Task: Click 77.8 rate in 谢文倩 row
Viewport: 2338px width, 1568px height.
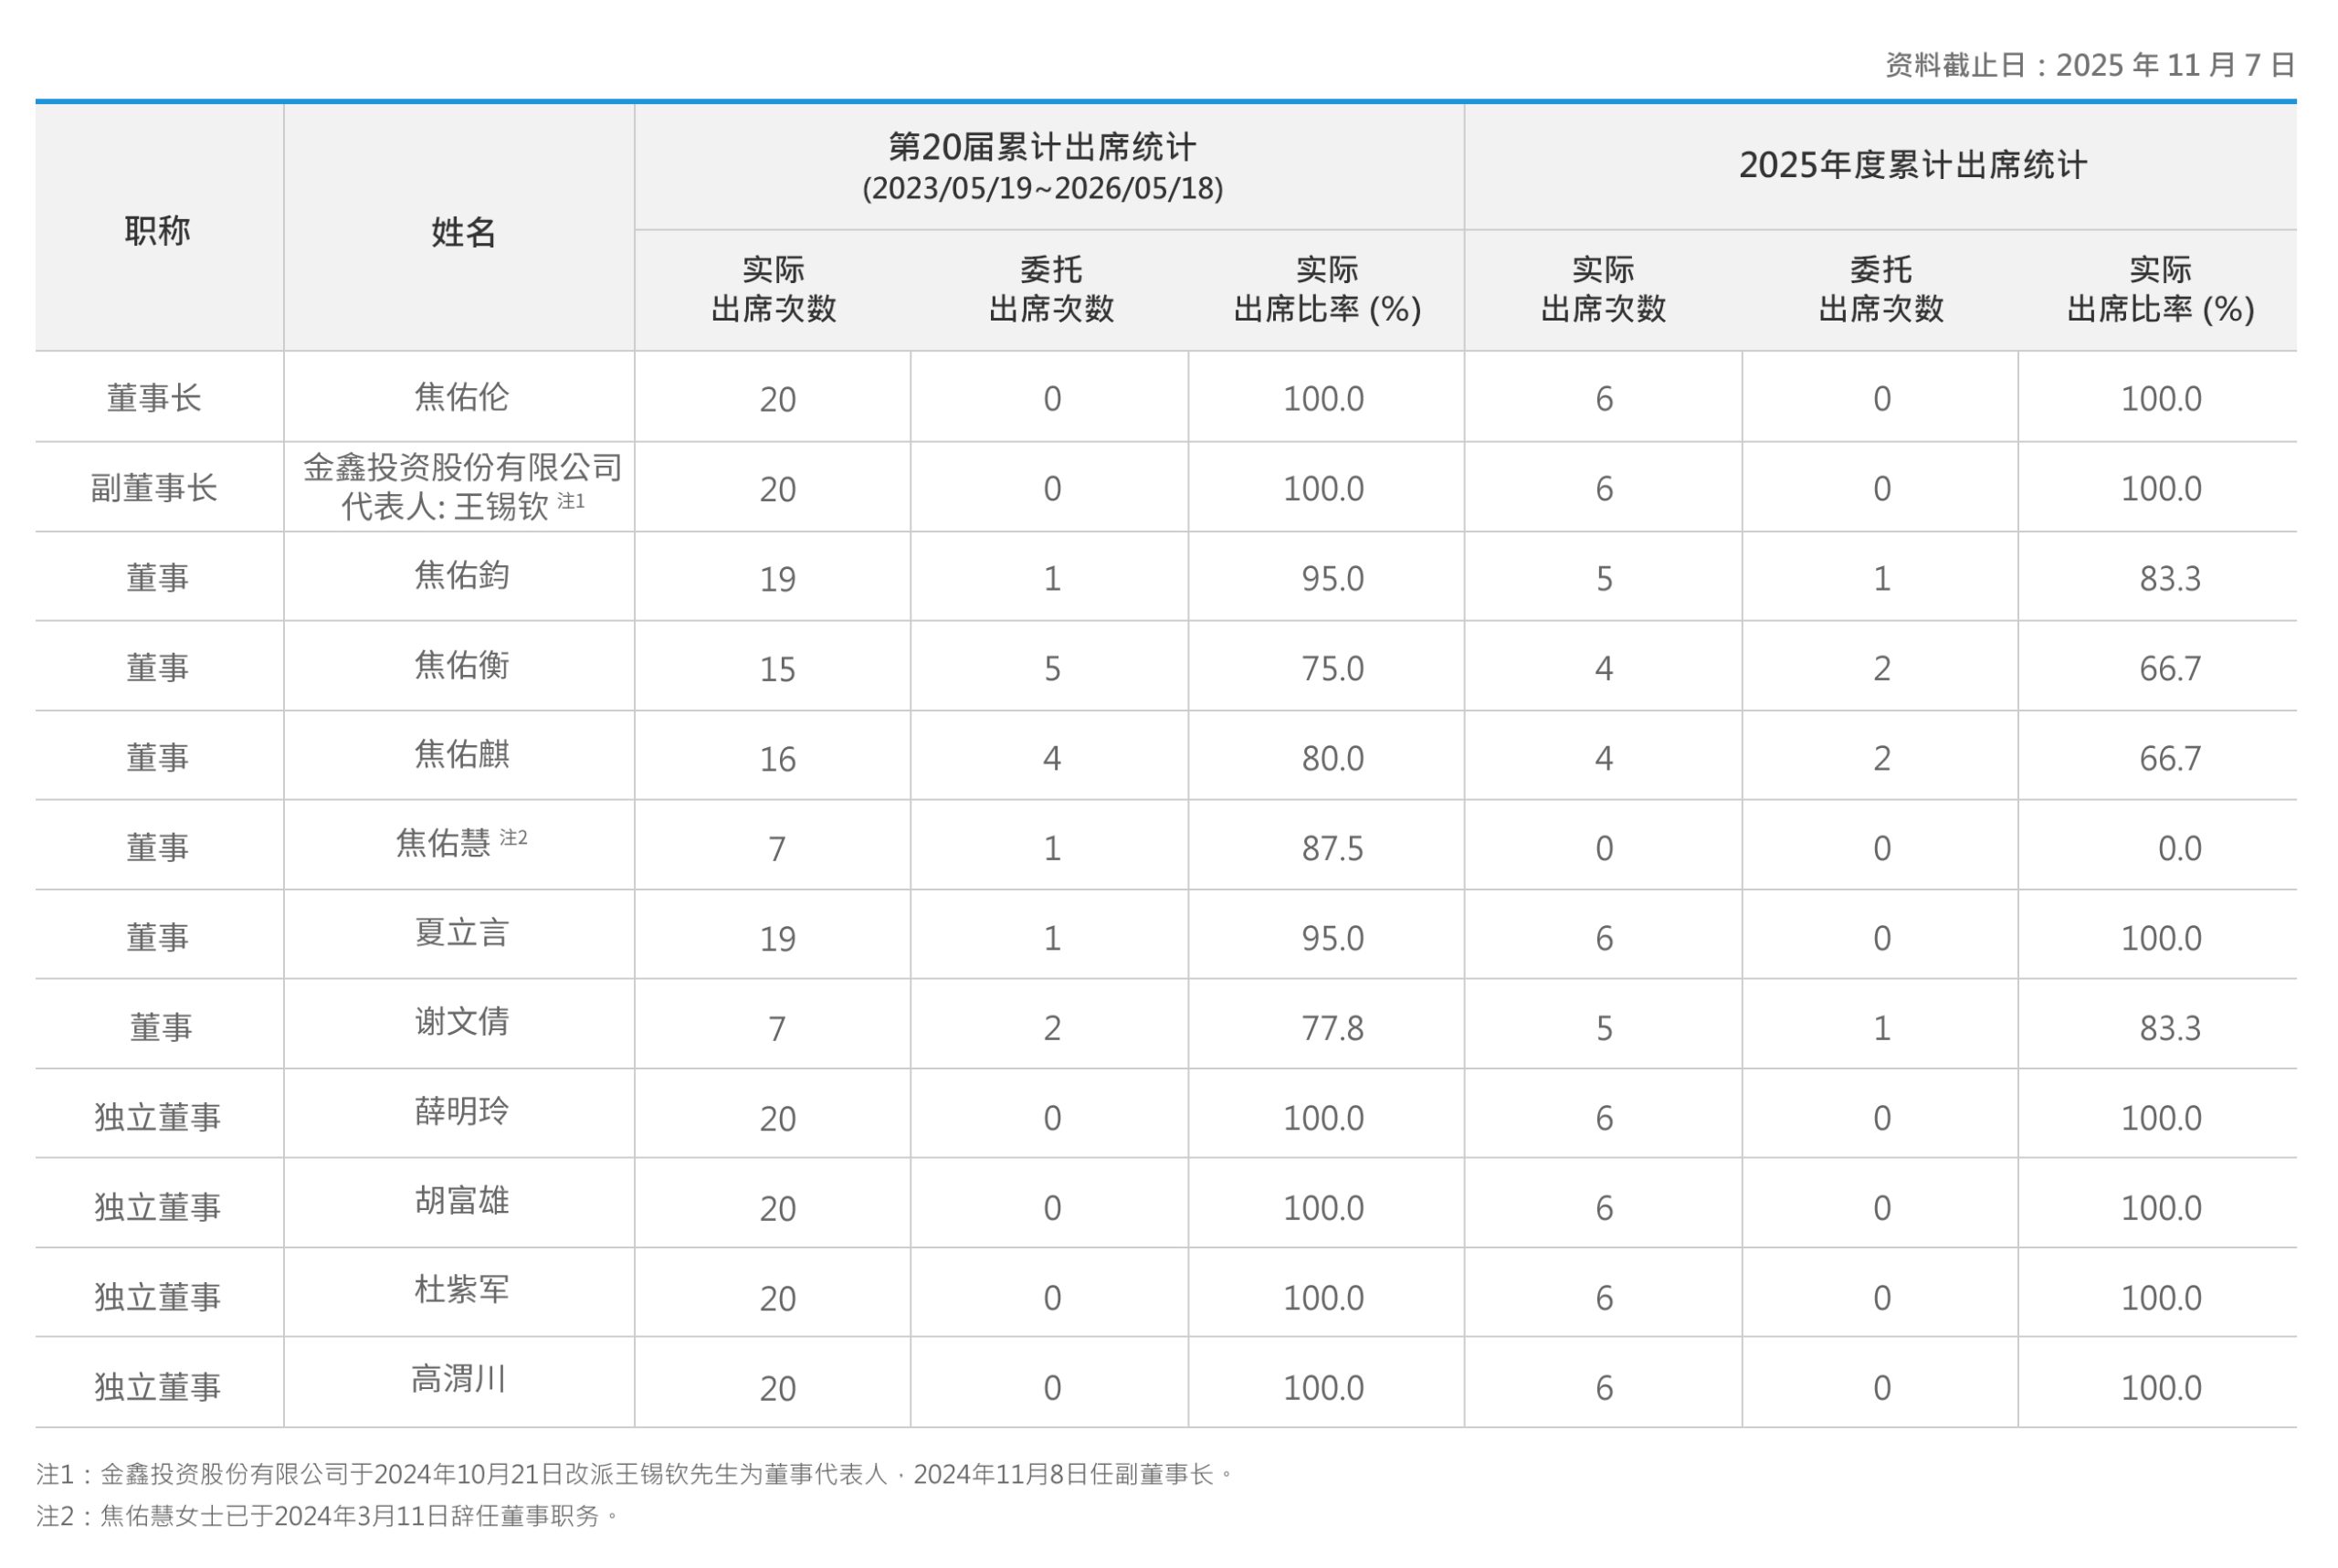Action: 1332,1028
